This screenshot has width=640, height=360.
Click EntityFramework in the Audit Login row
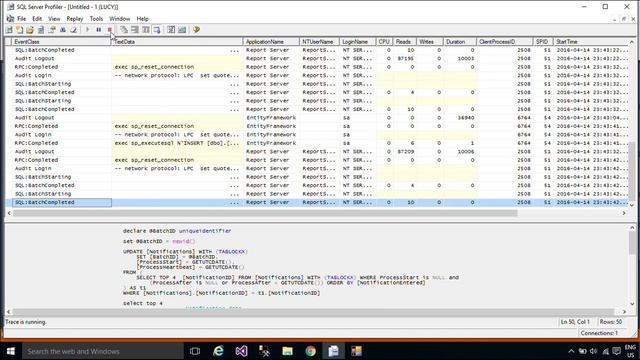(x=271, y=135)
